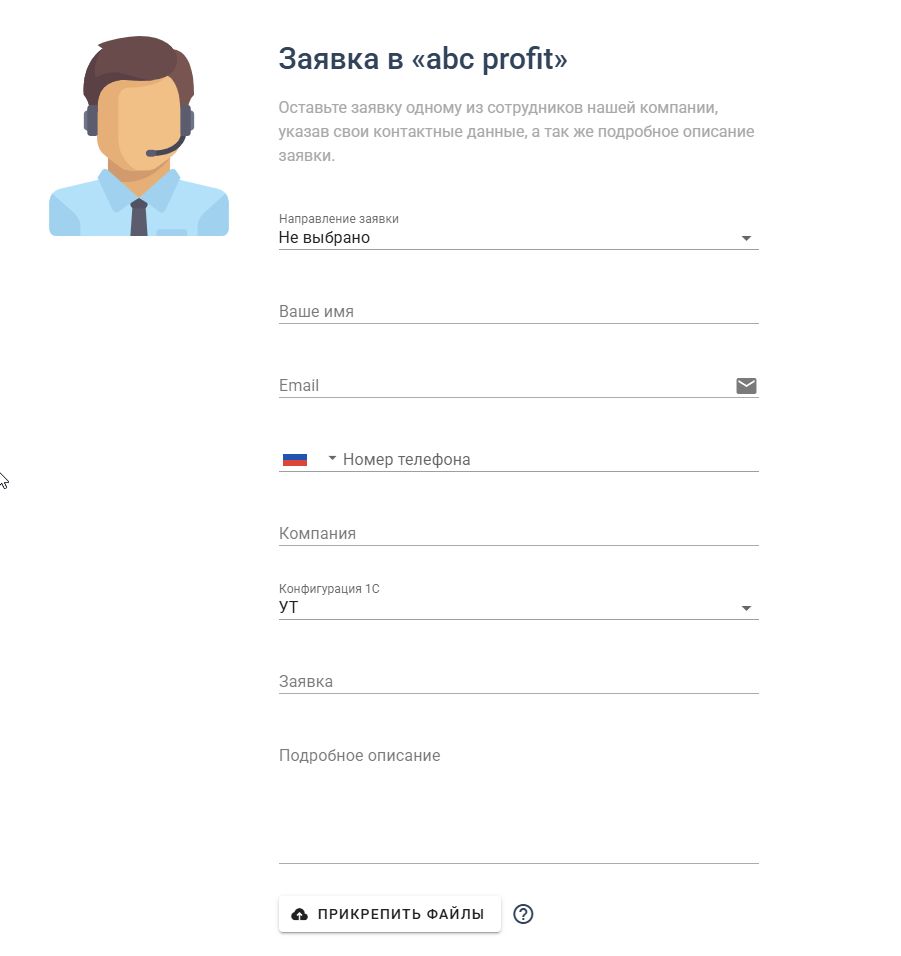The image size is (901, 956).
Task: Expand the Конфигурация 1С dropdown arrow
Action: tap(746, 609)
